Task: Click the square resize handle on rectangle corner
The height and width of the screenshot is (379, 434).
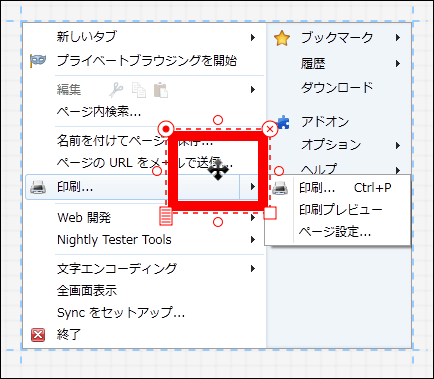Action: [270, 213]
